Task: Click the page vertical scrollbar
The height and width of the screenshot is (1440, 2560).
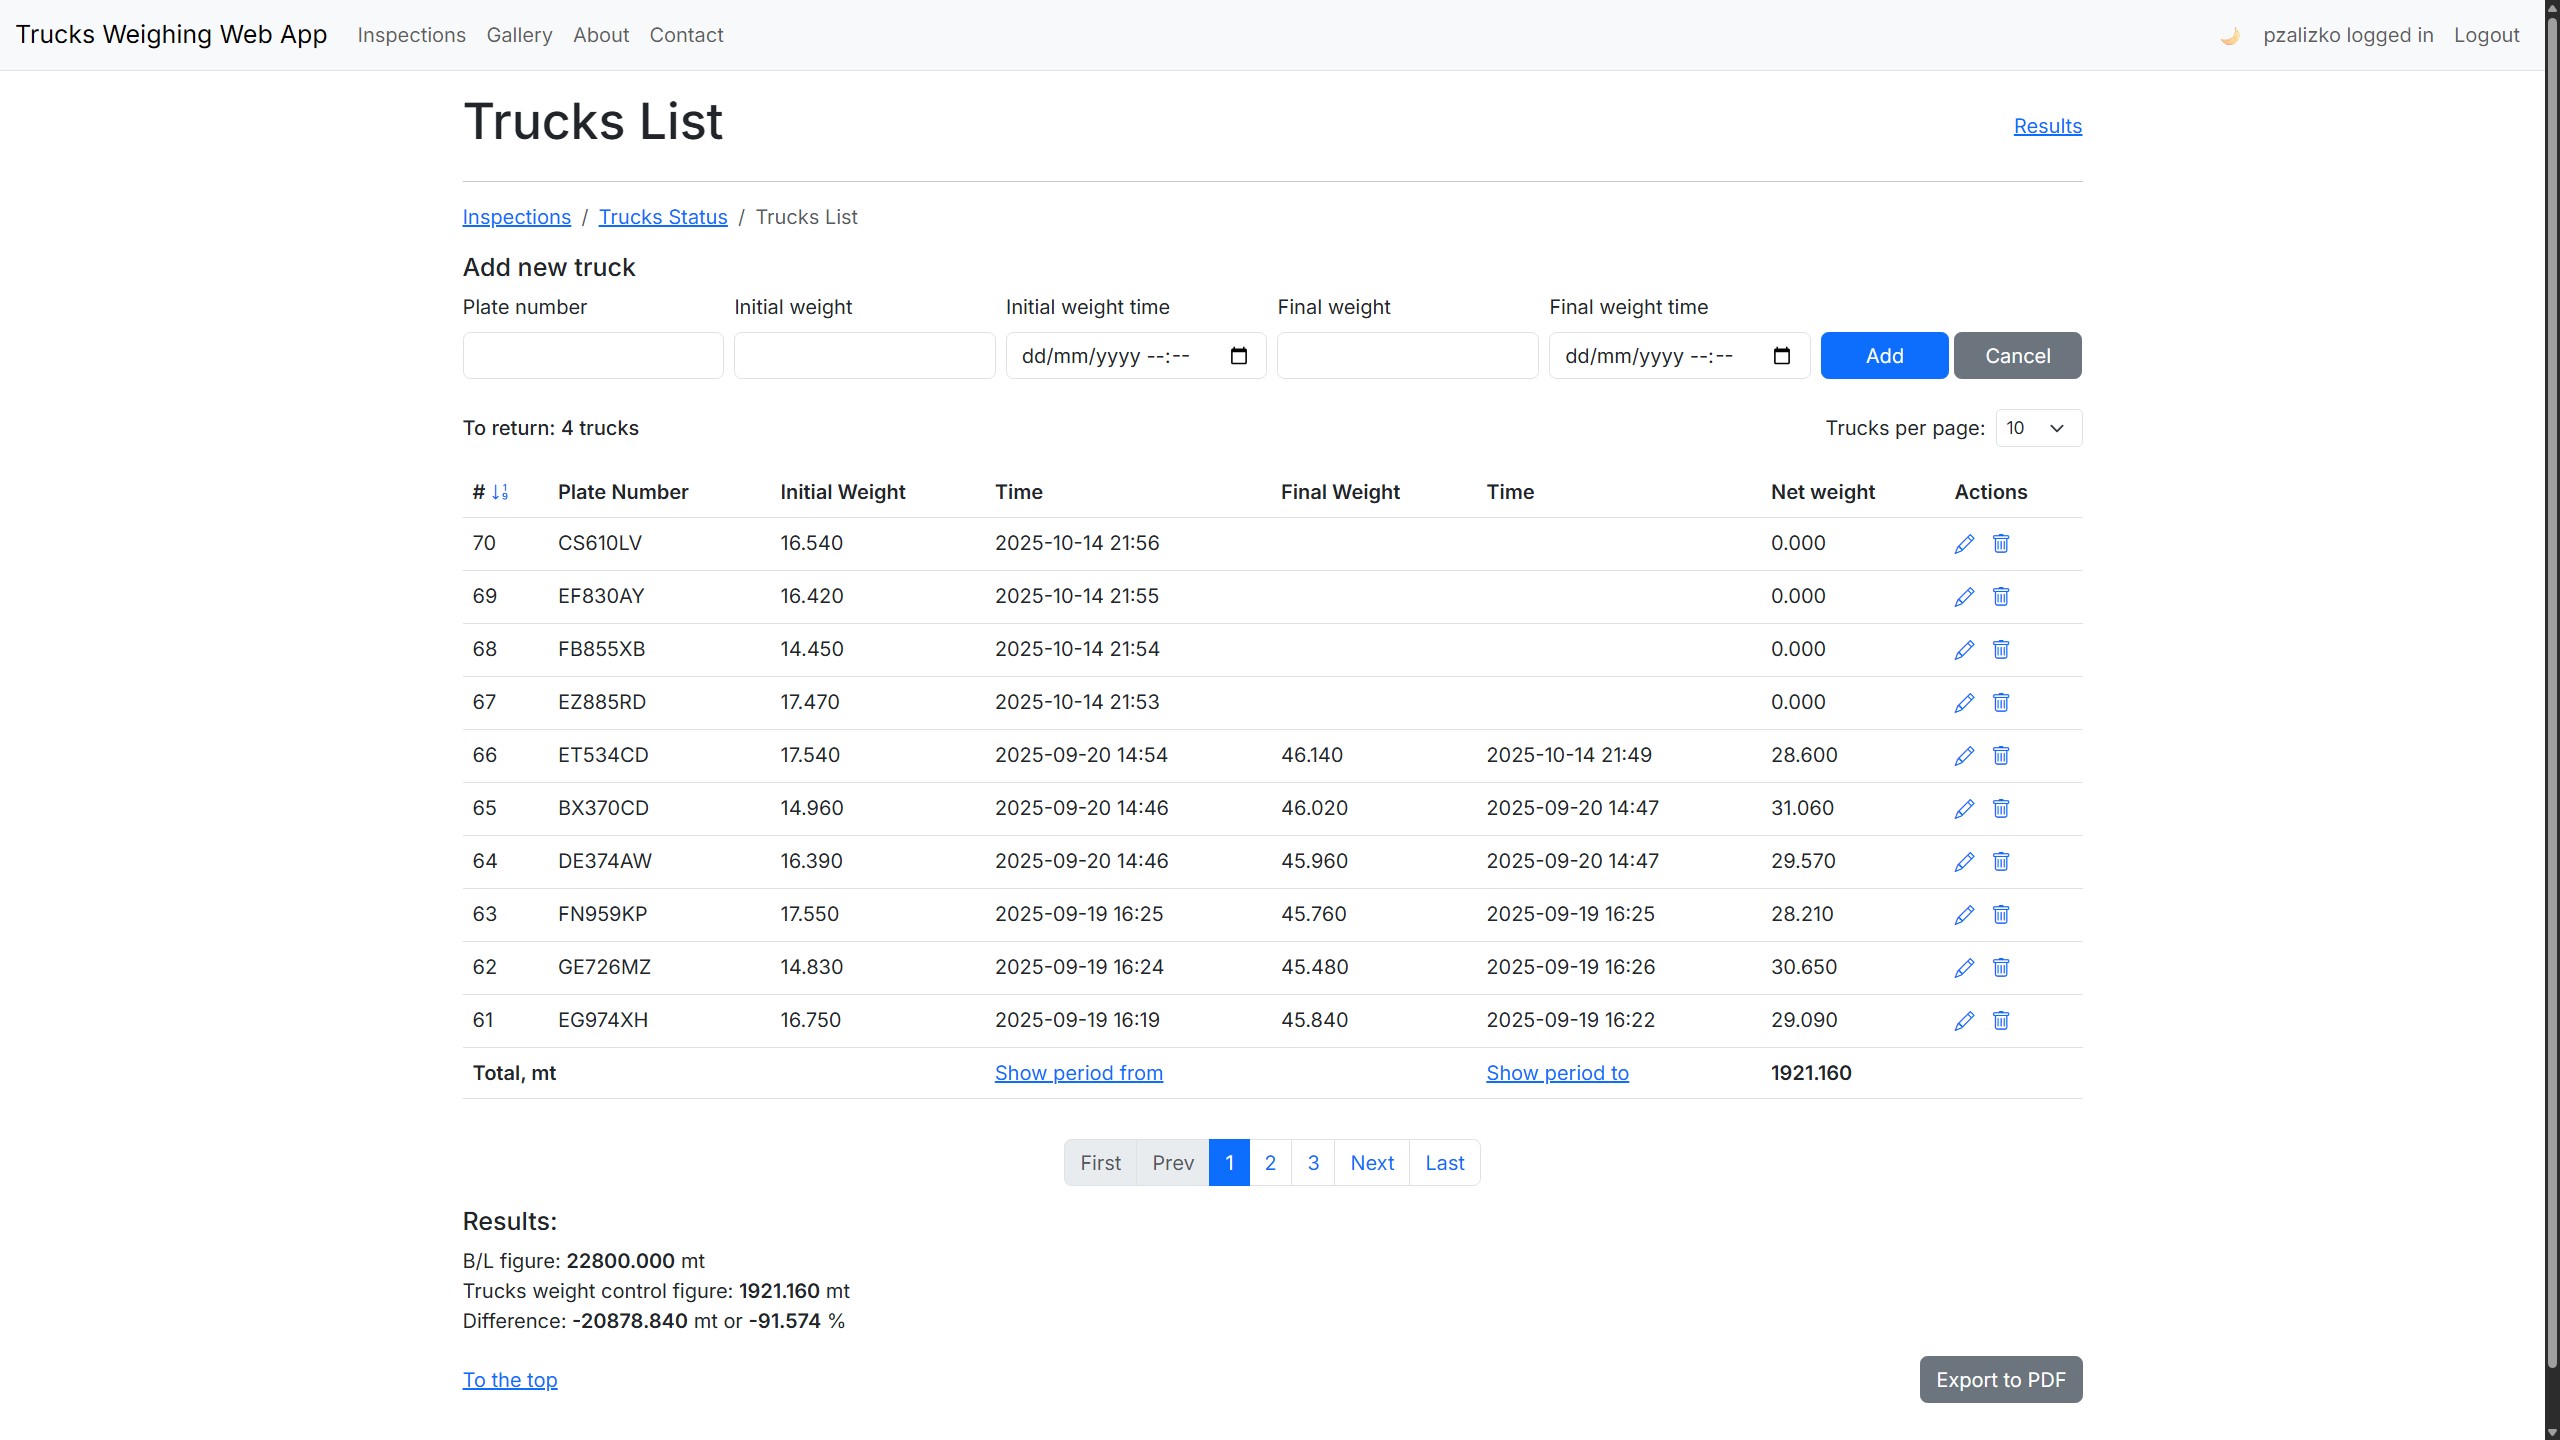Action: [2551, 700]
